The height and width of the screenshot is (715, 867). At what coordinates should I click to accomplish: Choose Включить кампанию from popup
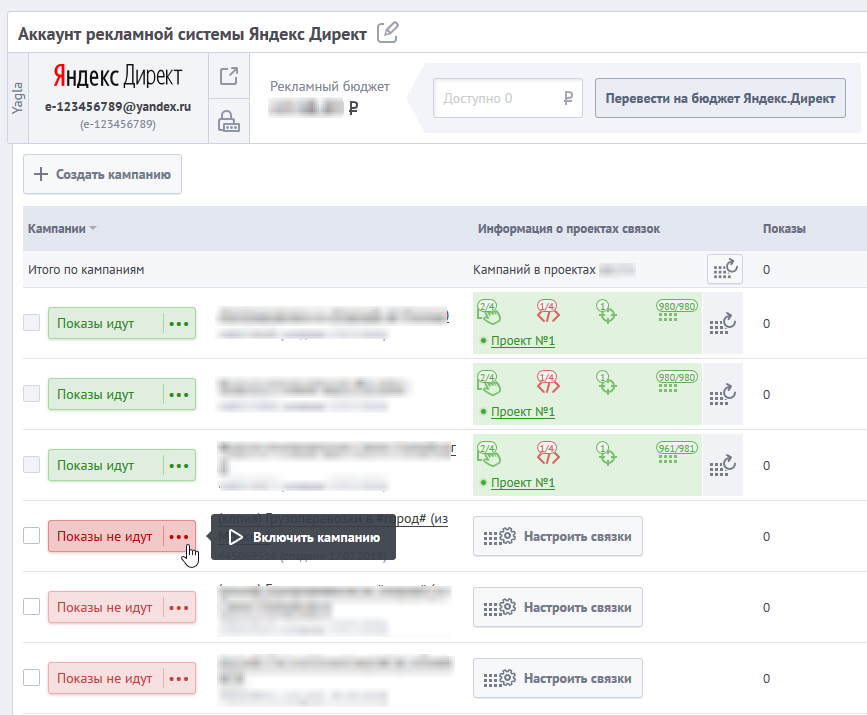pyautogui.click(x=304, y=537)
